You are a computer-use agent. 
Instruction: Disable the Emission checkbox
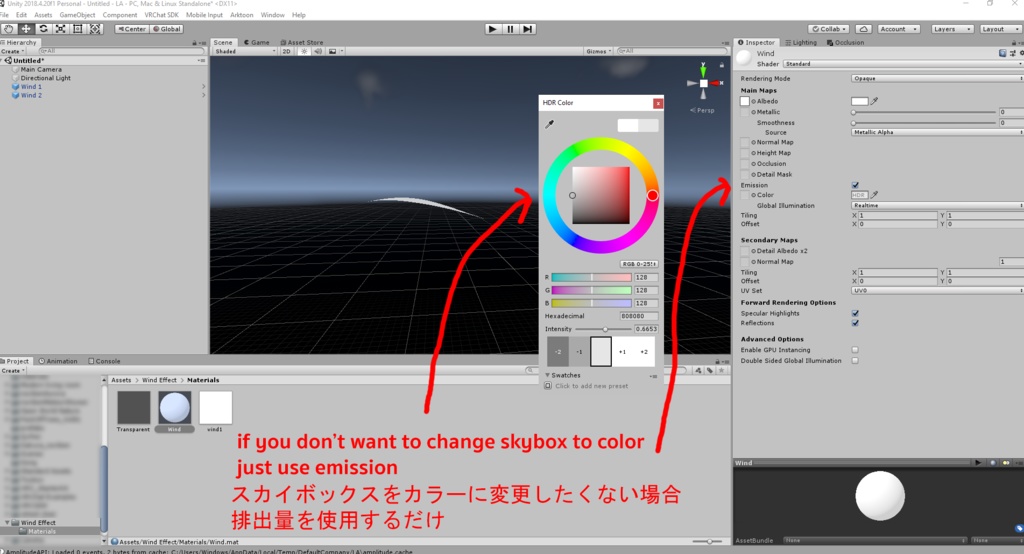tap(856, 186)
